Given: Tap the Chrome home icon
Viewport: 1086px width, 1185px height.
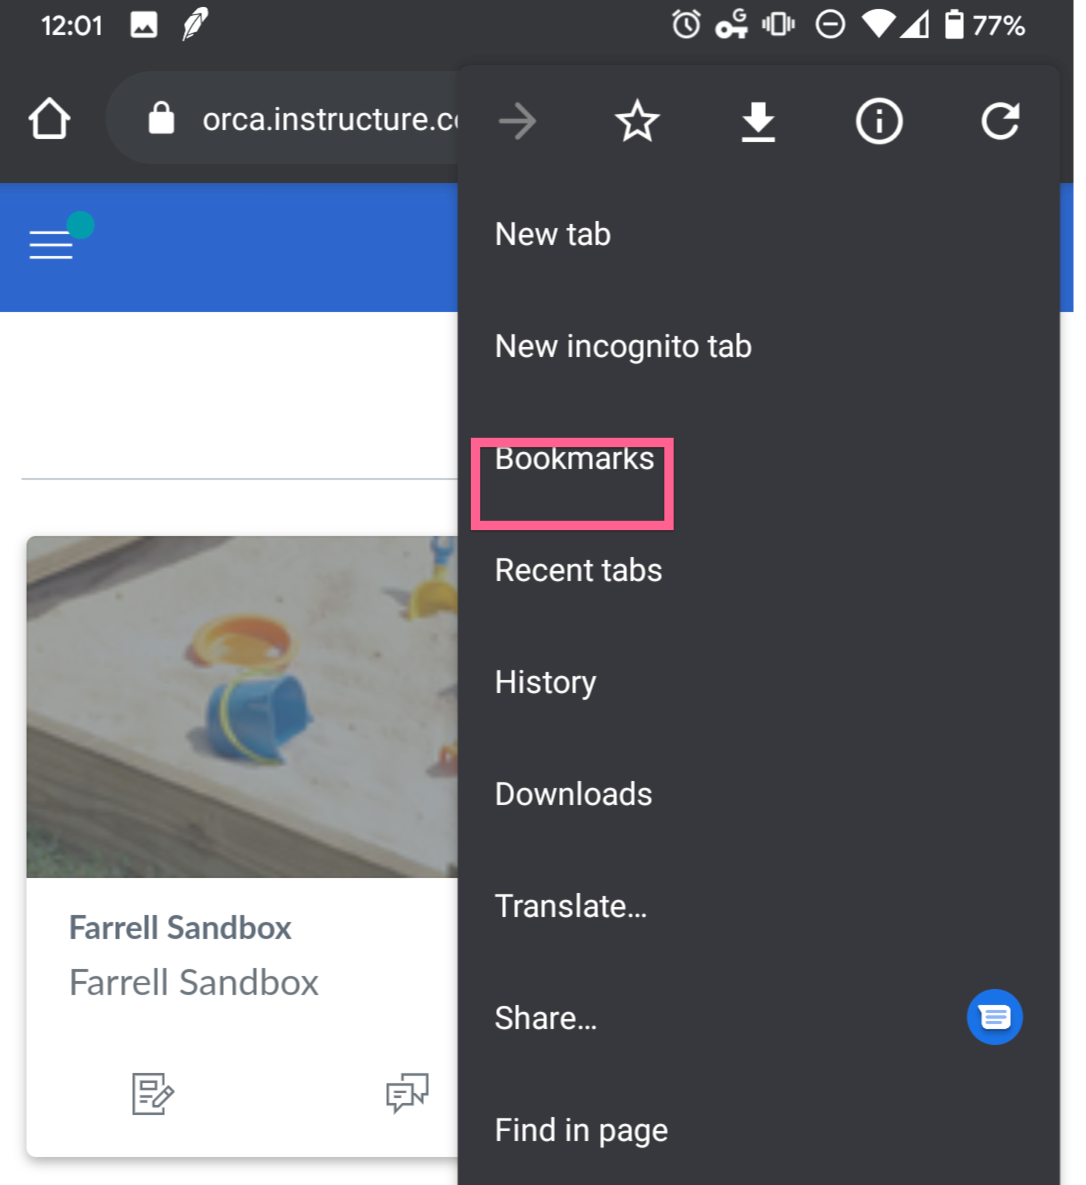Looking at the screenshot, I should tap(50, 119).
